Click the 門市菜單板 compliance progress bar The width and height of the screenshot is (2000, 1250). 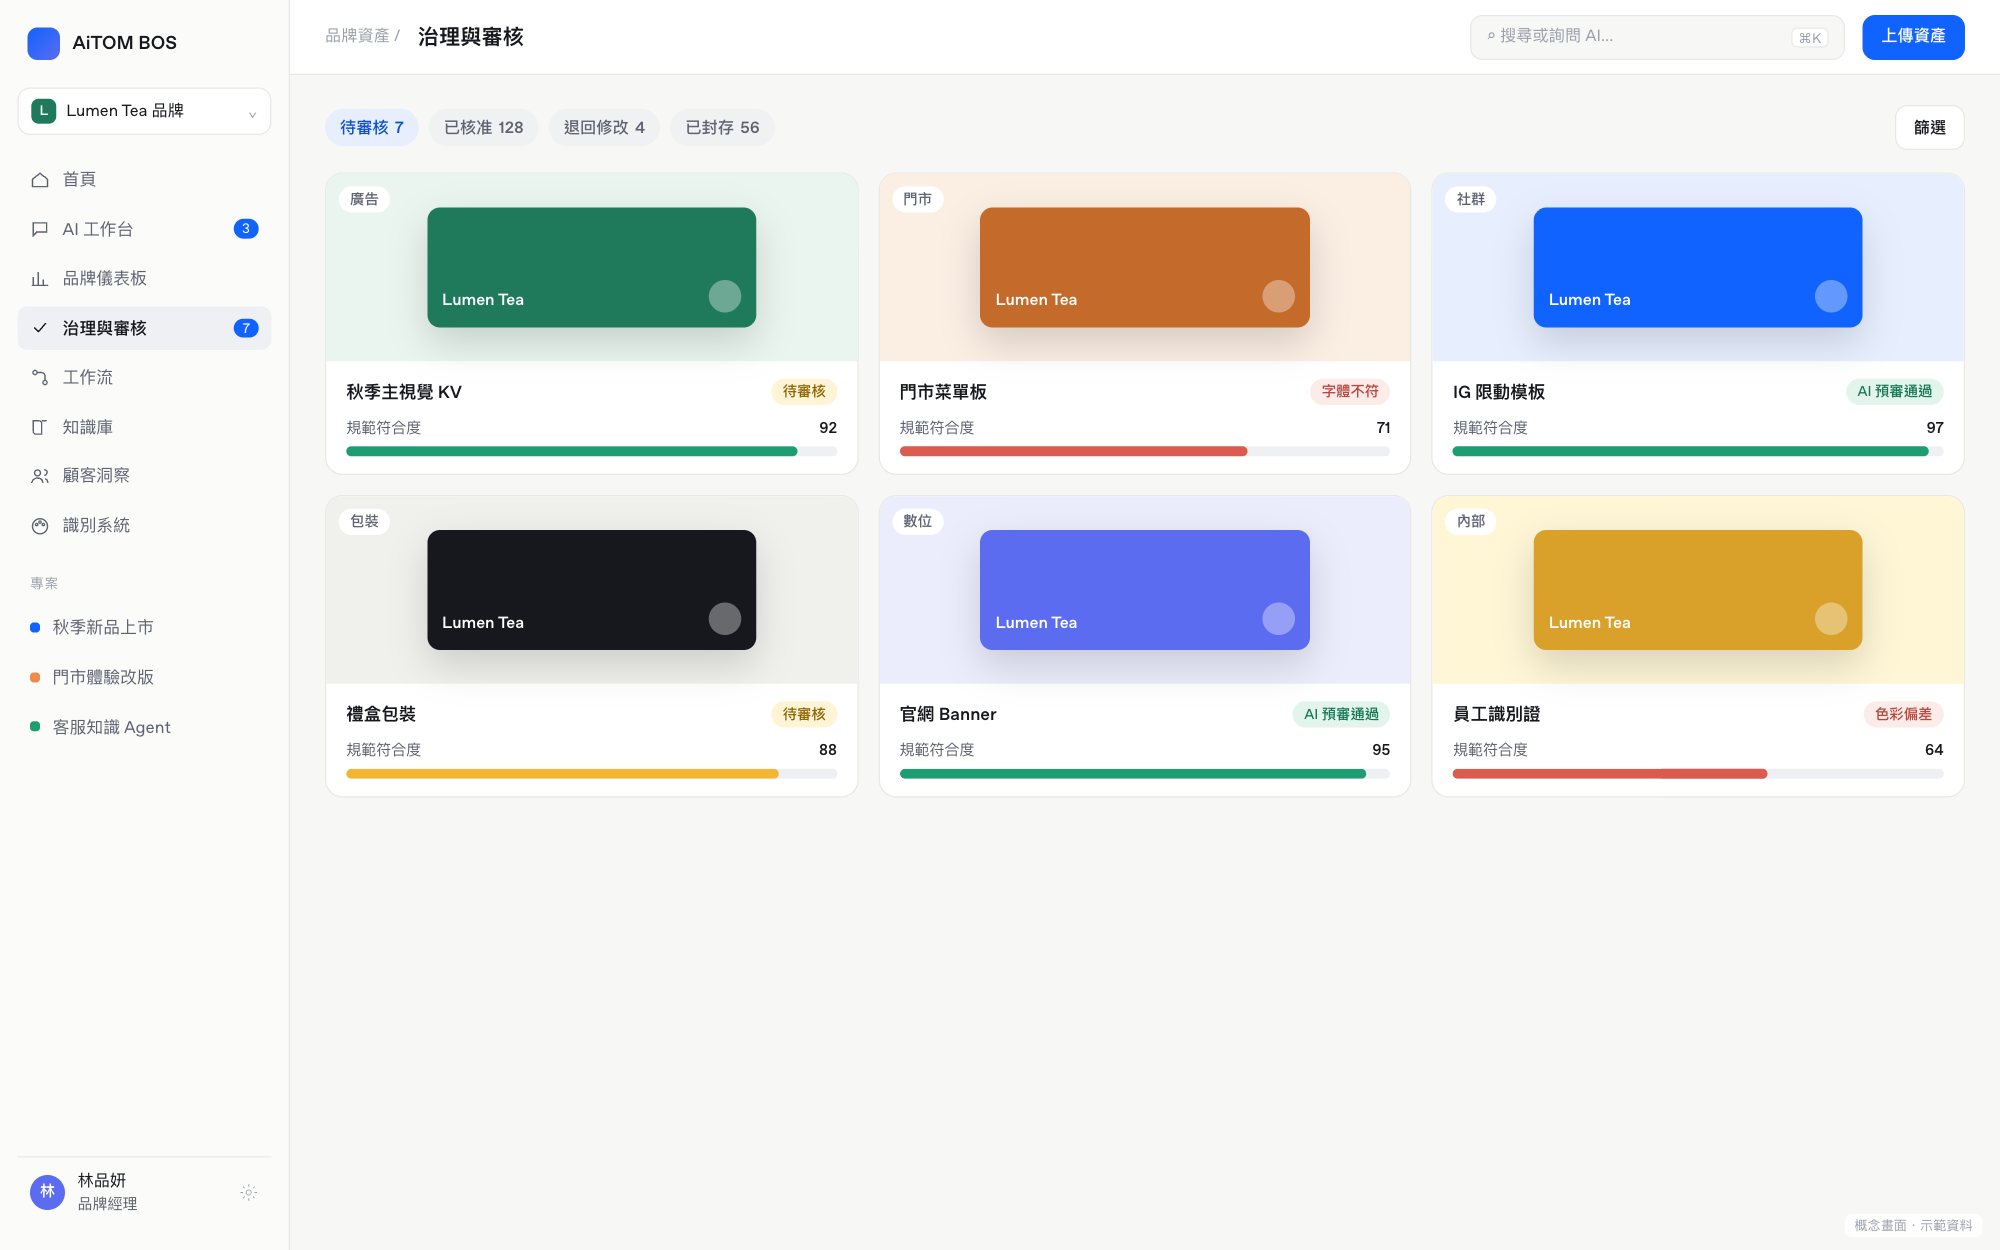(1144, 451)
